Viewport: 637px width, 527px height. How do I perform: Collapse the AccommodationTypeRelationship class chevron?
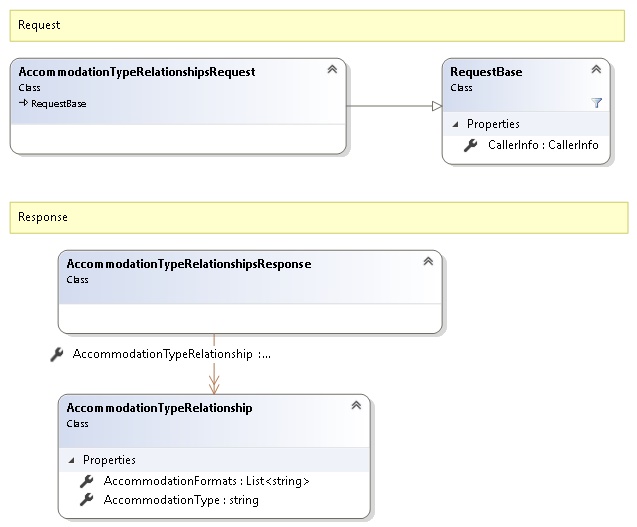tap(355, 405)
